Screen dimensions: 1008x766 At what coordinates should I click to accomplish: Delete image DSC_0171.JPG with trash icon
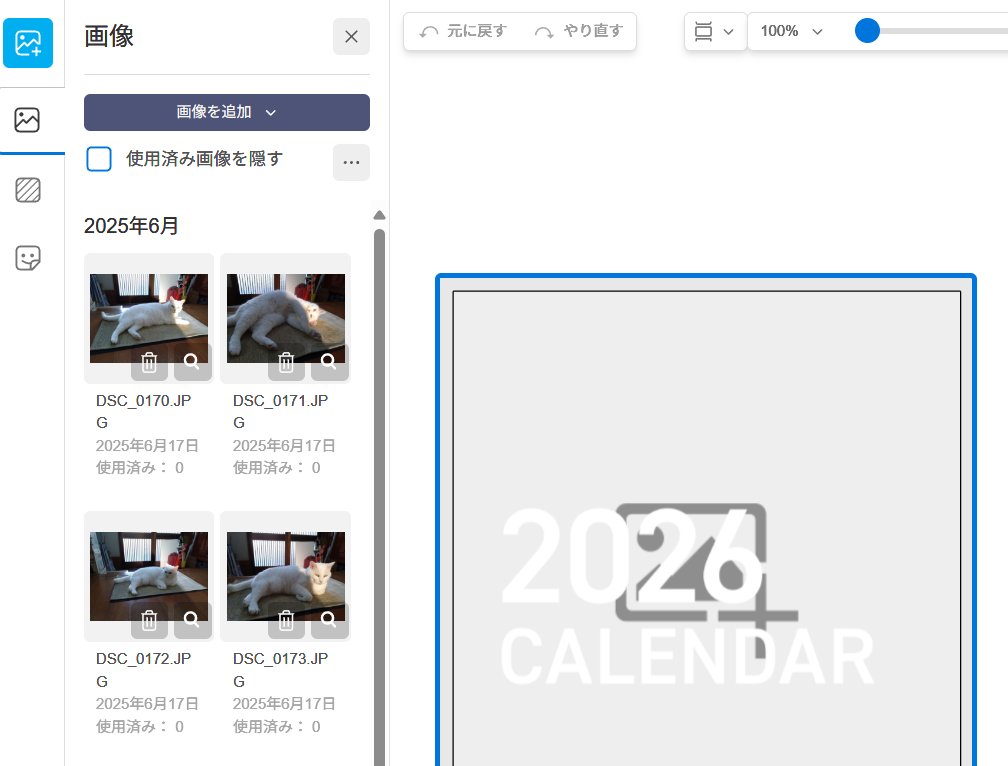286,362
